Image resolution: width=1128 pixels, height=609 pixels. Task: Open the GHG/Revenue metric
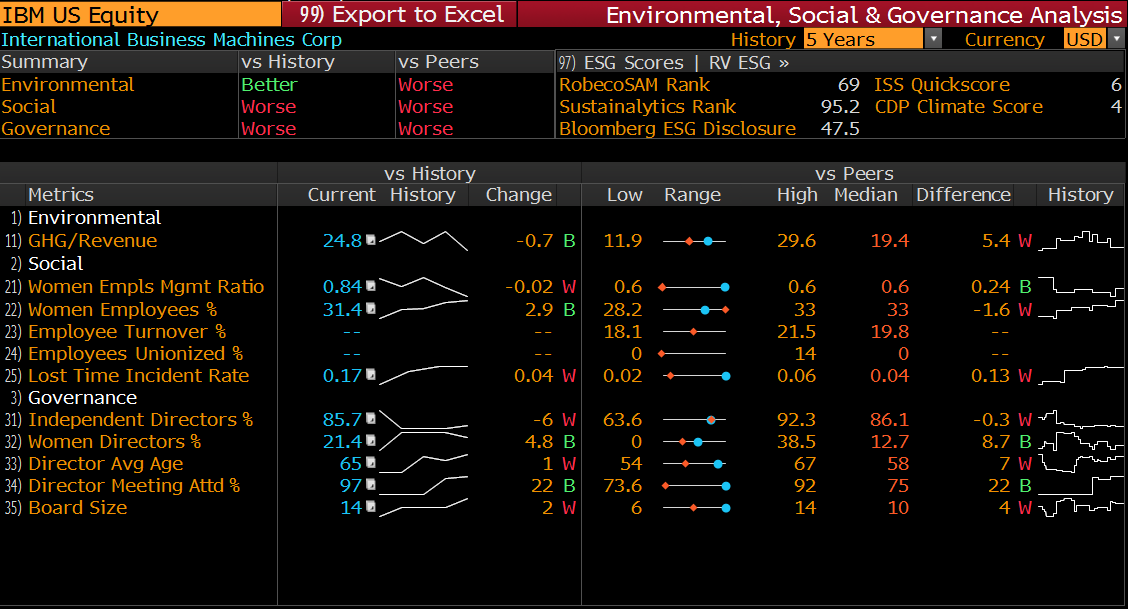(92, 240)
